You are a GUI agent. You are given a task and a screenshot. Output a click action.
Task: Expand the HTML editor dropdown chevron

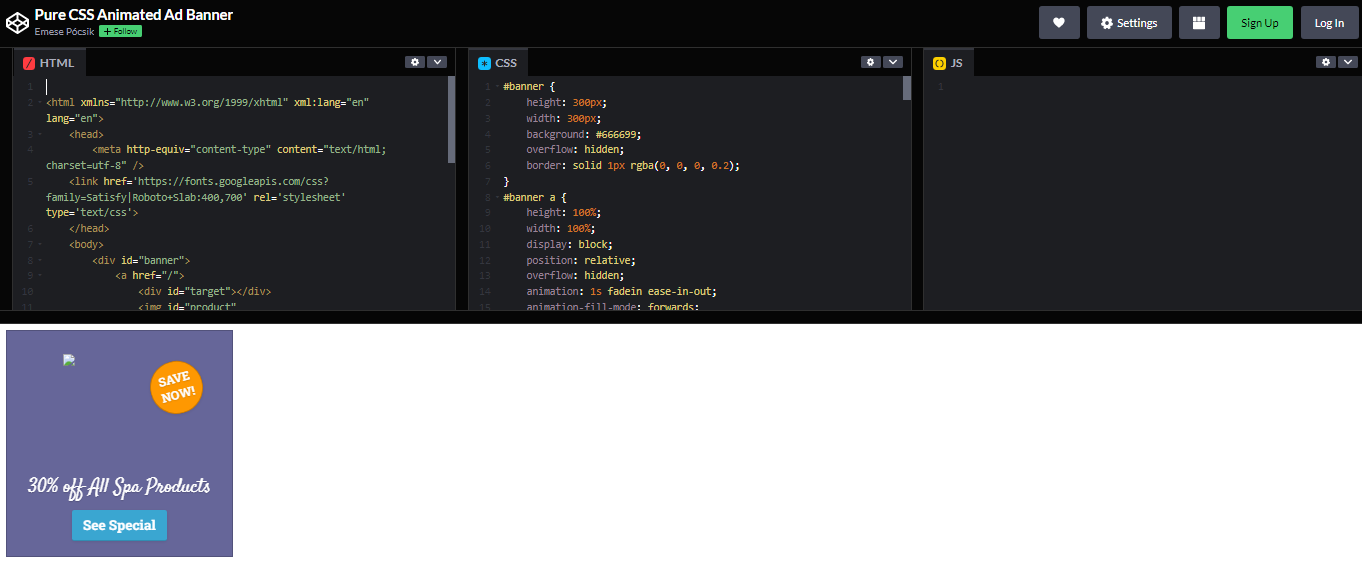coord(437,62)
